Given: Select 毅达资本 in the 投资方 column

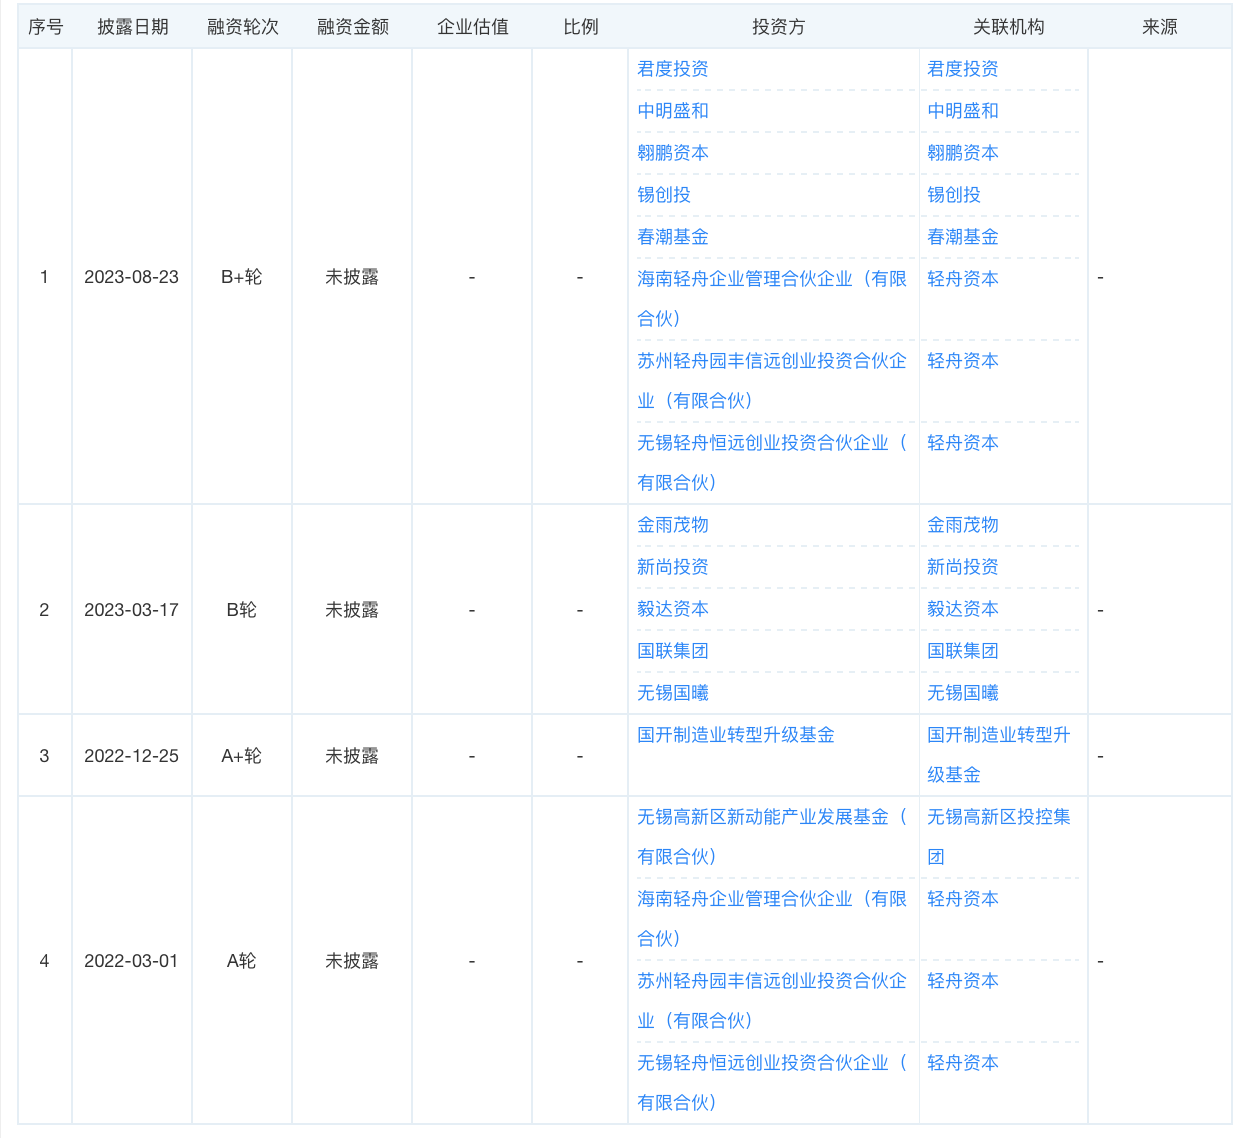Looking at the screenshot, I should 673,609.
